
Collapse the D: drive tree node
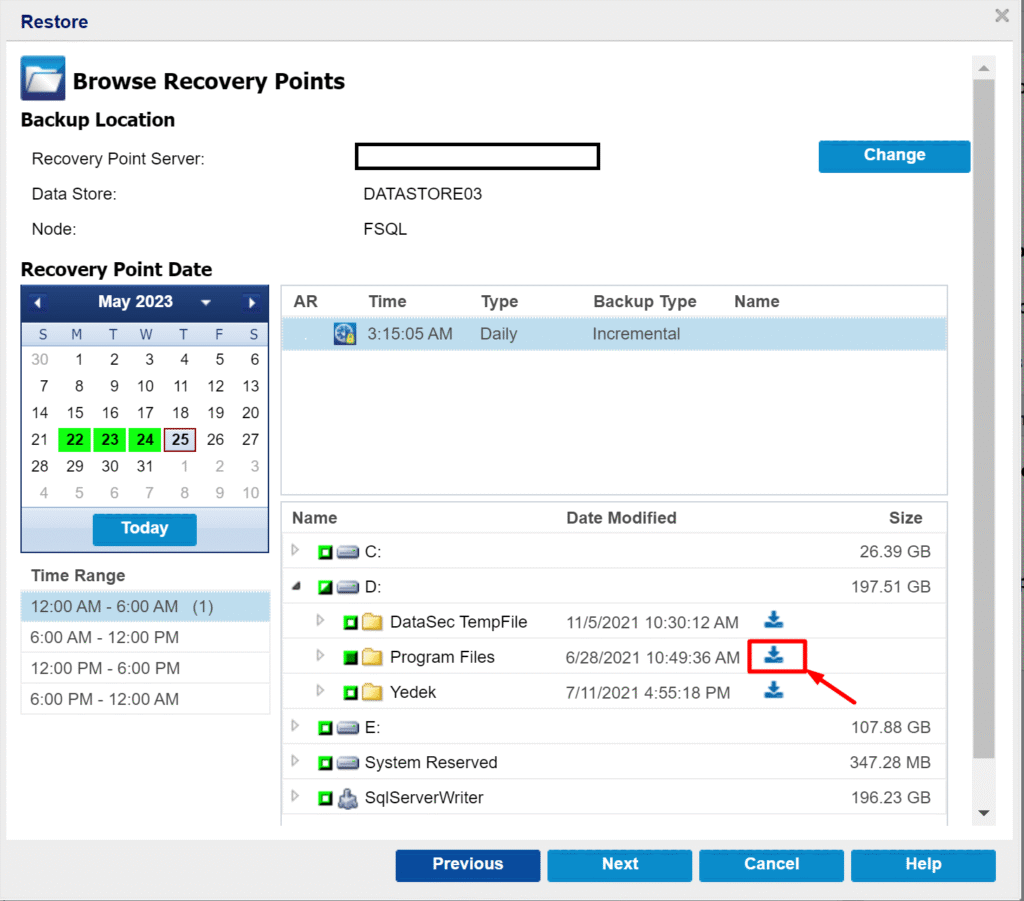(296, 586)
